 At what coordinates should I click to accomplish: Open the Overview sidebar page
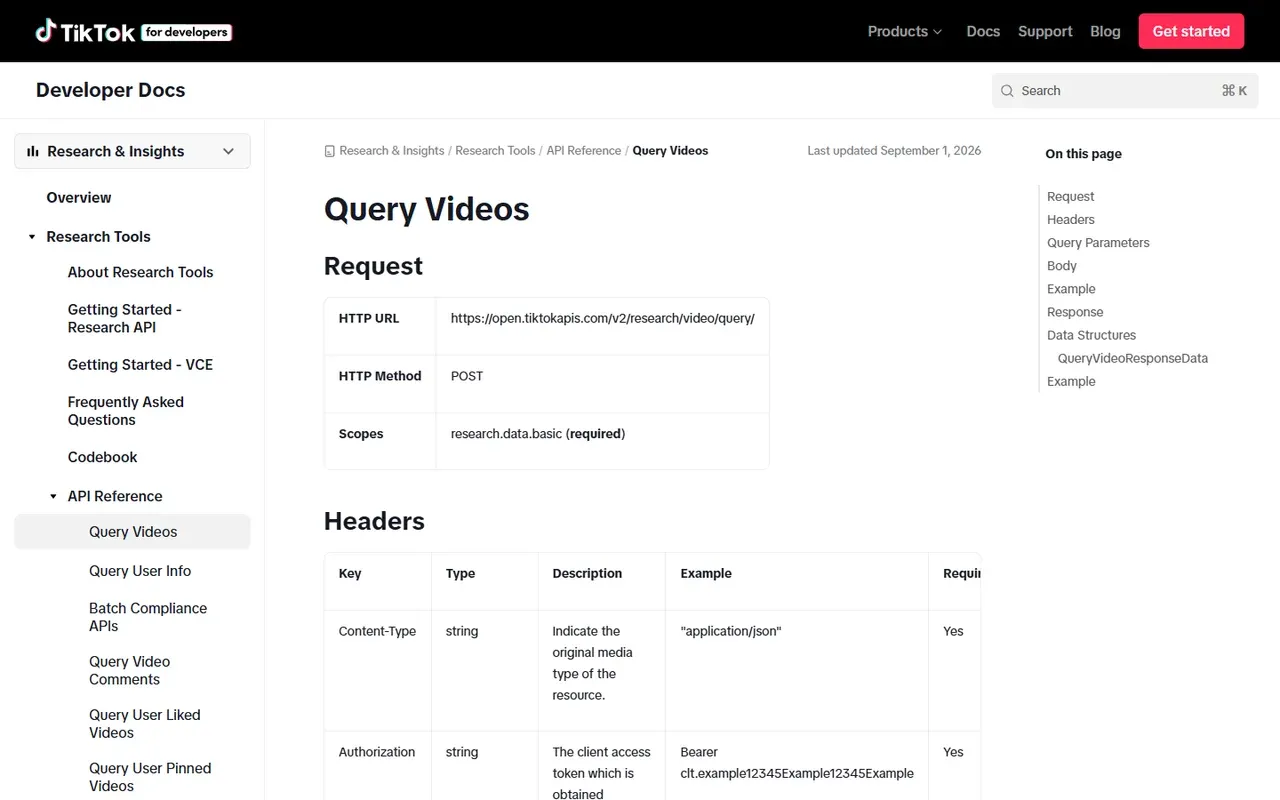[x=79, y=198]
